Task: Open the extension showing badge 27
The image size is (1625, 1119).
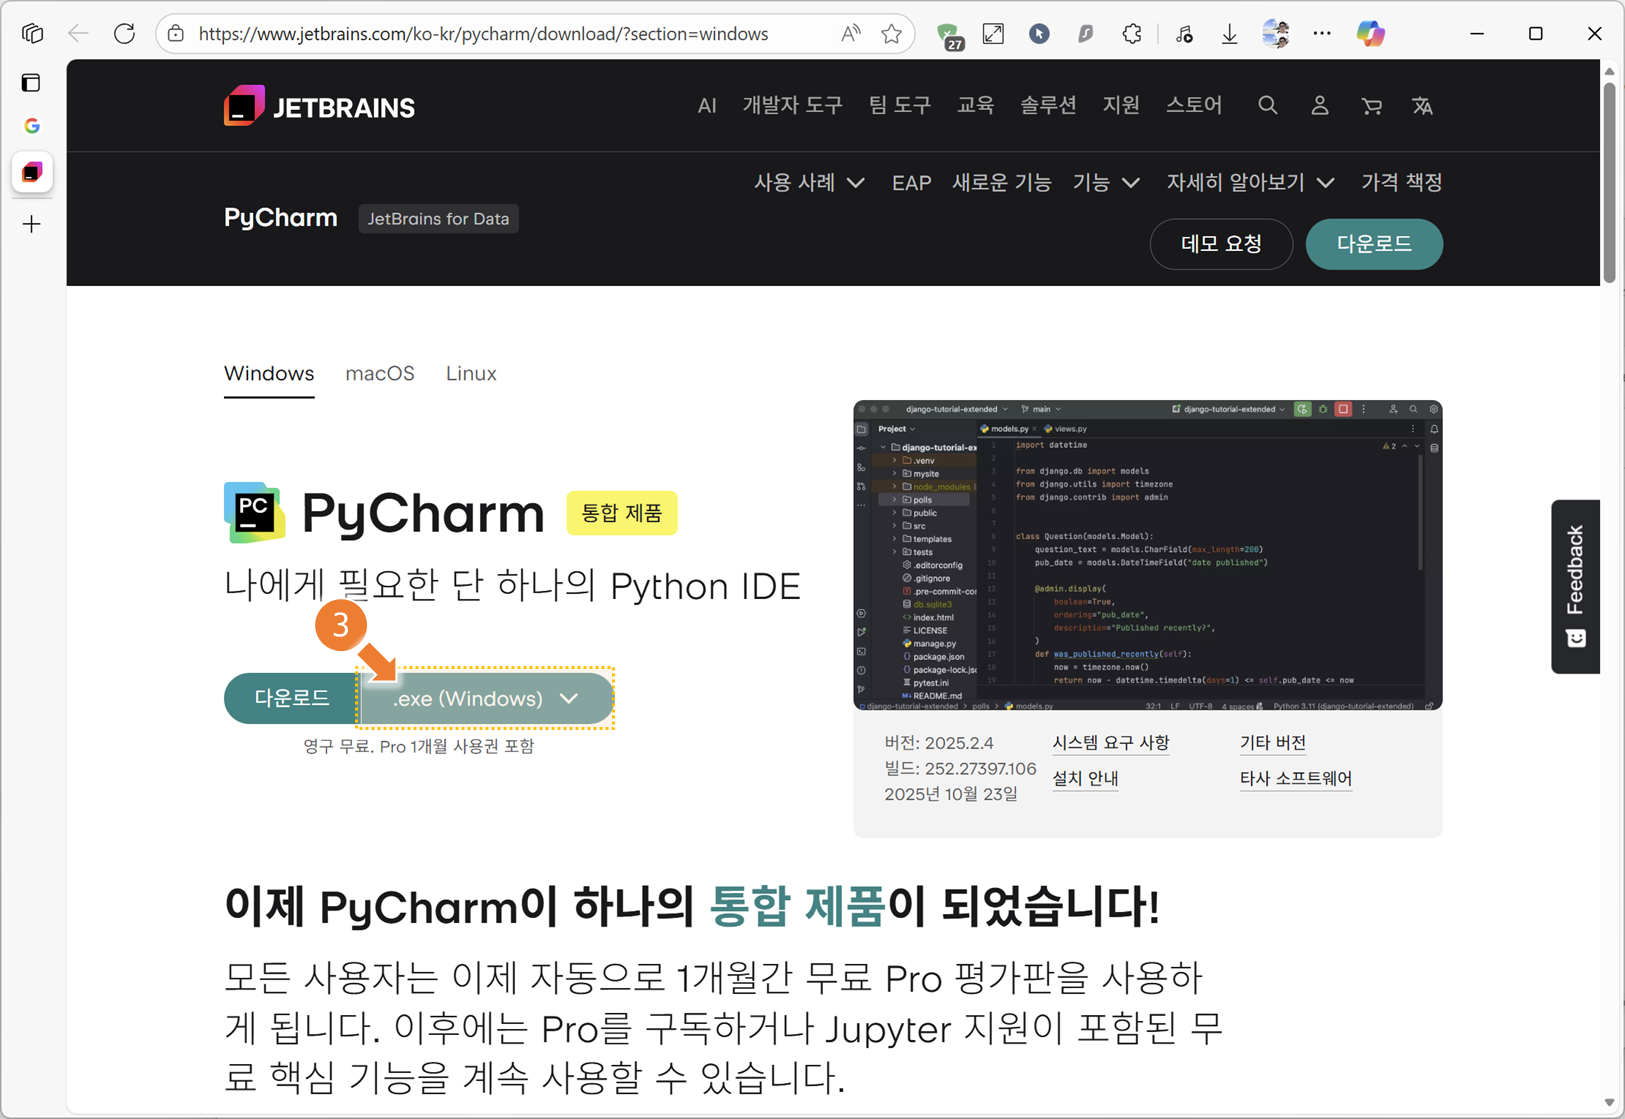Action: coord(949,35)
